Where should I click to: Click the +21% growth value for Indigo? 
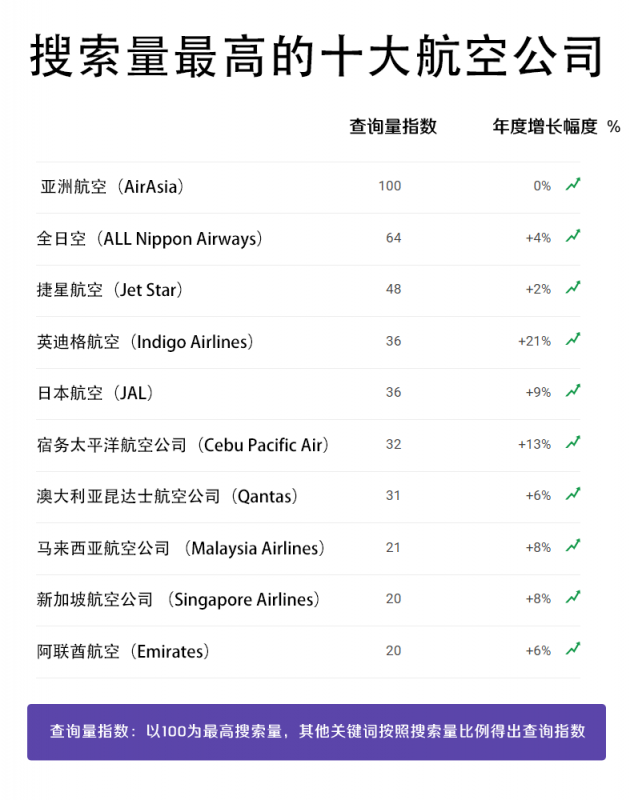tap(534, 341)
